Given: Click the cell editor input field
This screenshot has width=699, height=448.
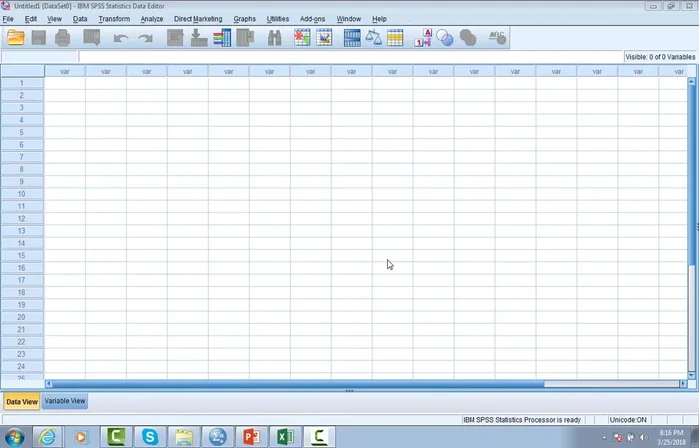Looking at the screenshot, I should [350, 57].
